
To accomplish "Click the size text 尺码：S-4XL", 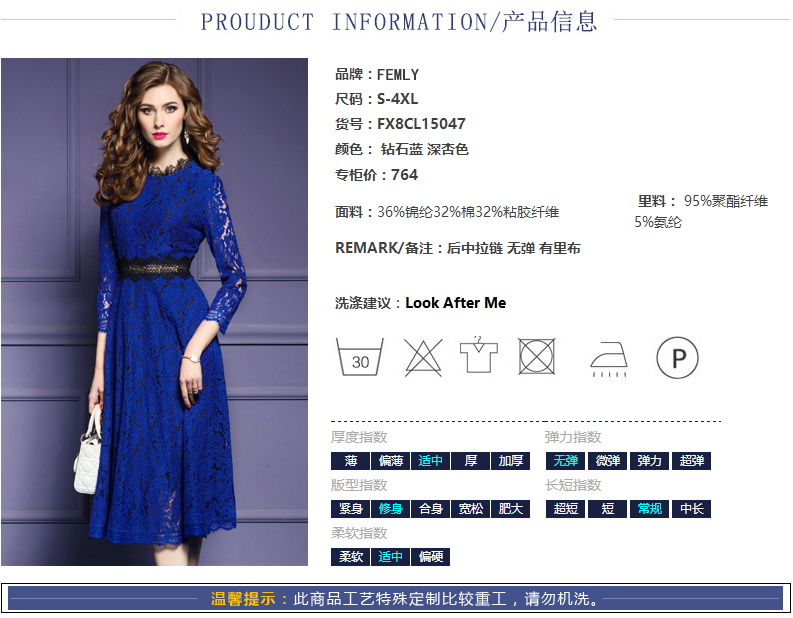I will 376,99.
